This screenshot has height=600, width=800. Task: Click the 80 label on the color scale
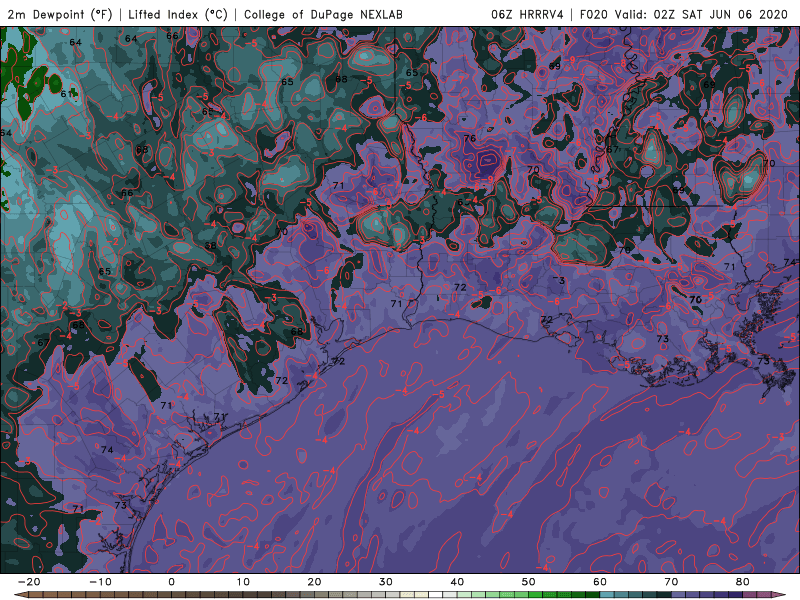point(743,582)
